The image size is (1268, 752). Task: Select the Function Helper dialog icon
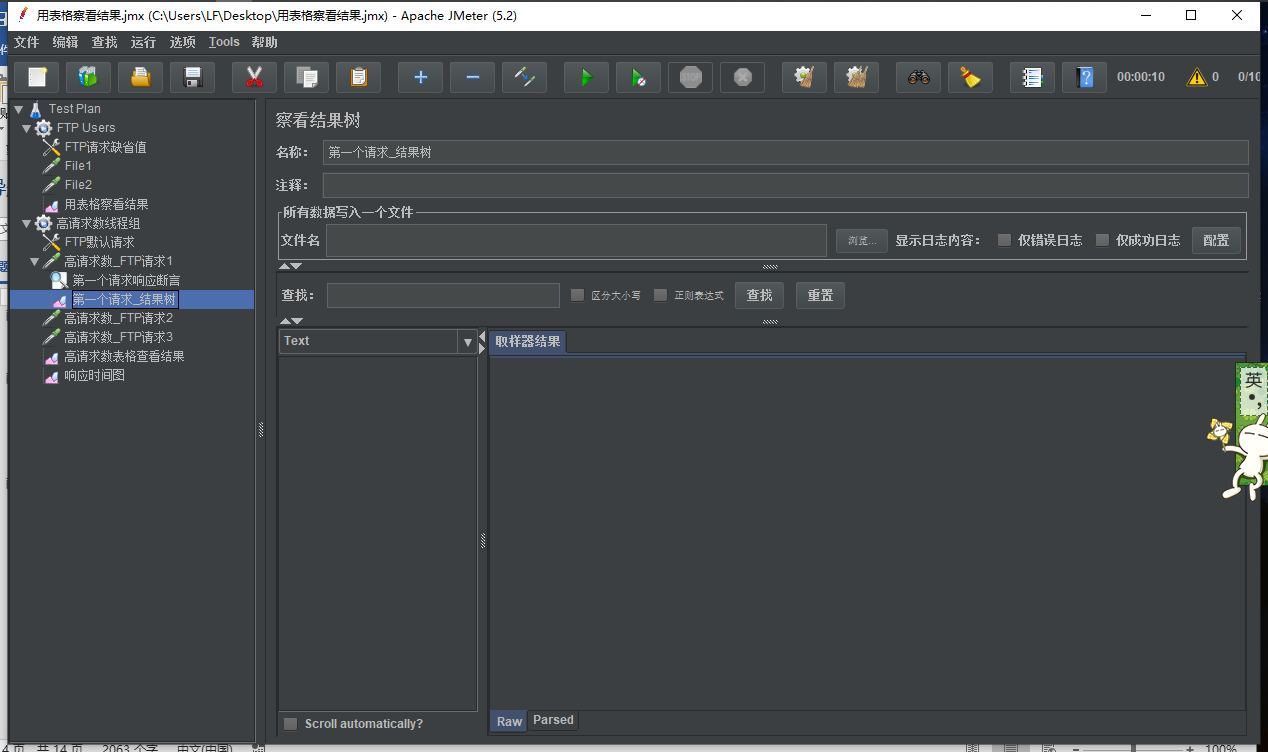[1034, 77]
